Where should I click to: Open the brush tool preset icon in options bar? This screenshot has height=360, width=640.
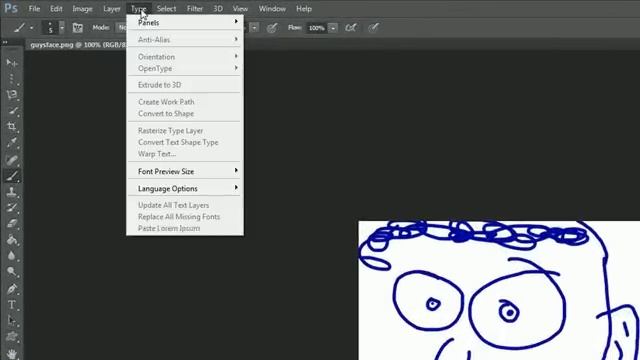[19, 28]
